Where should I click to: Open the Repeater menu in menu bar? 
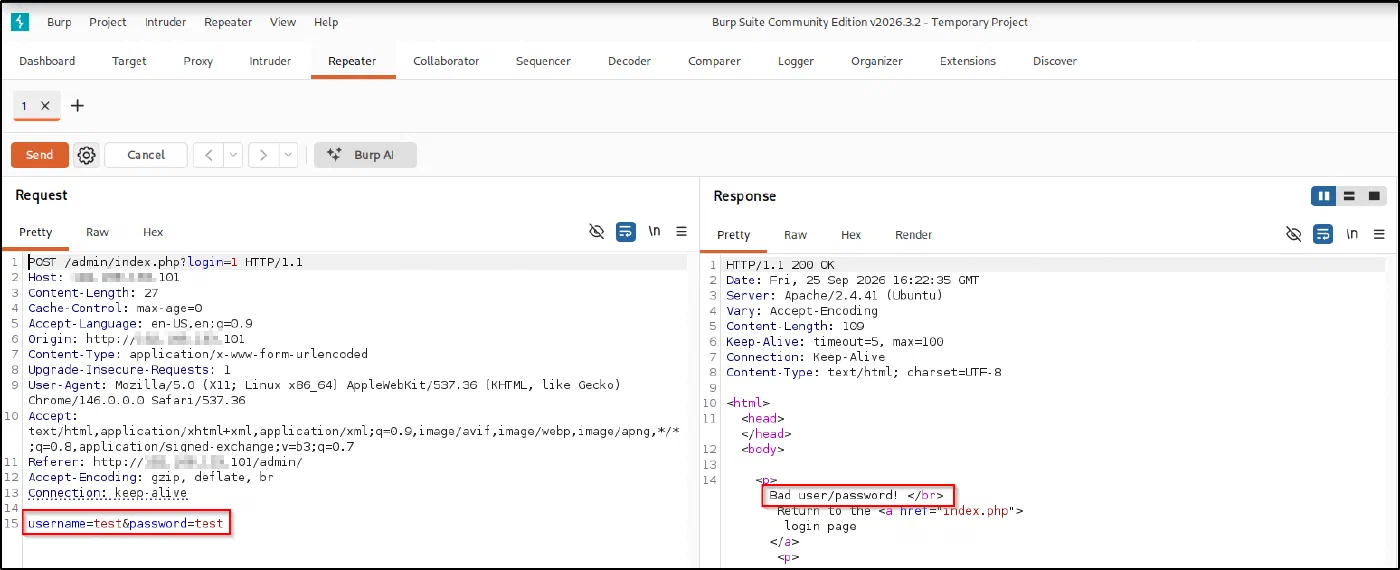click(x=228, y=22)
